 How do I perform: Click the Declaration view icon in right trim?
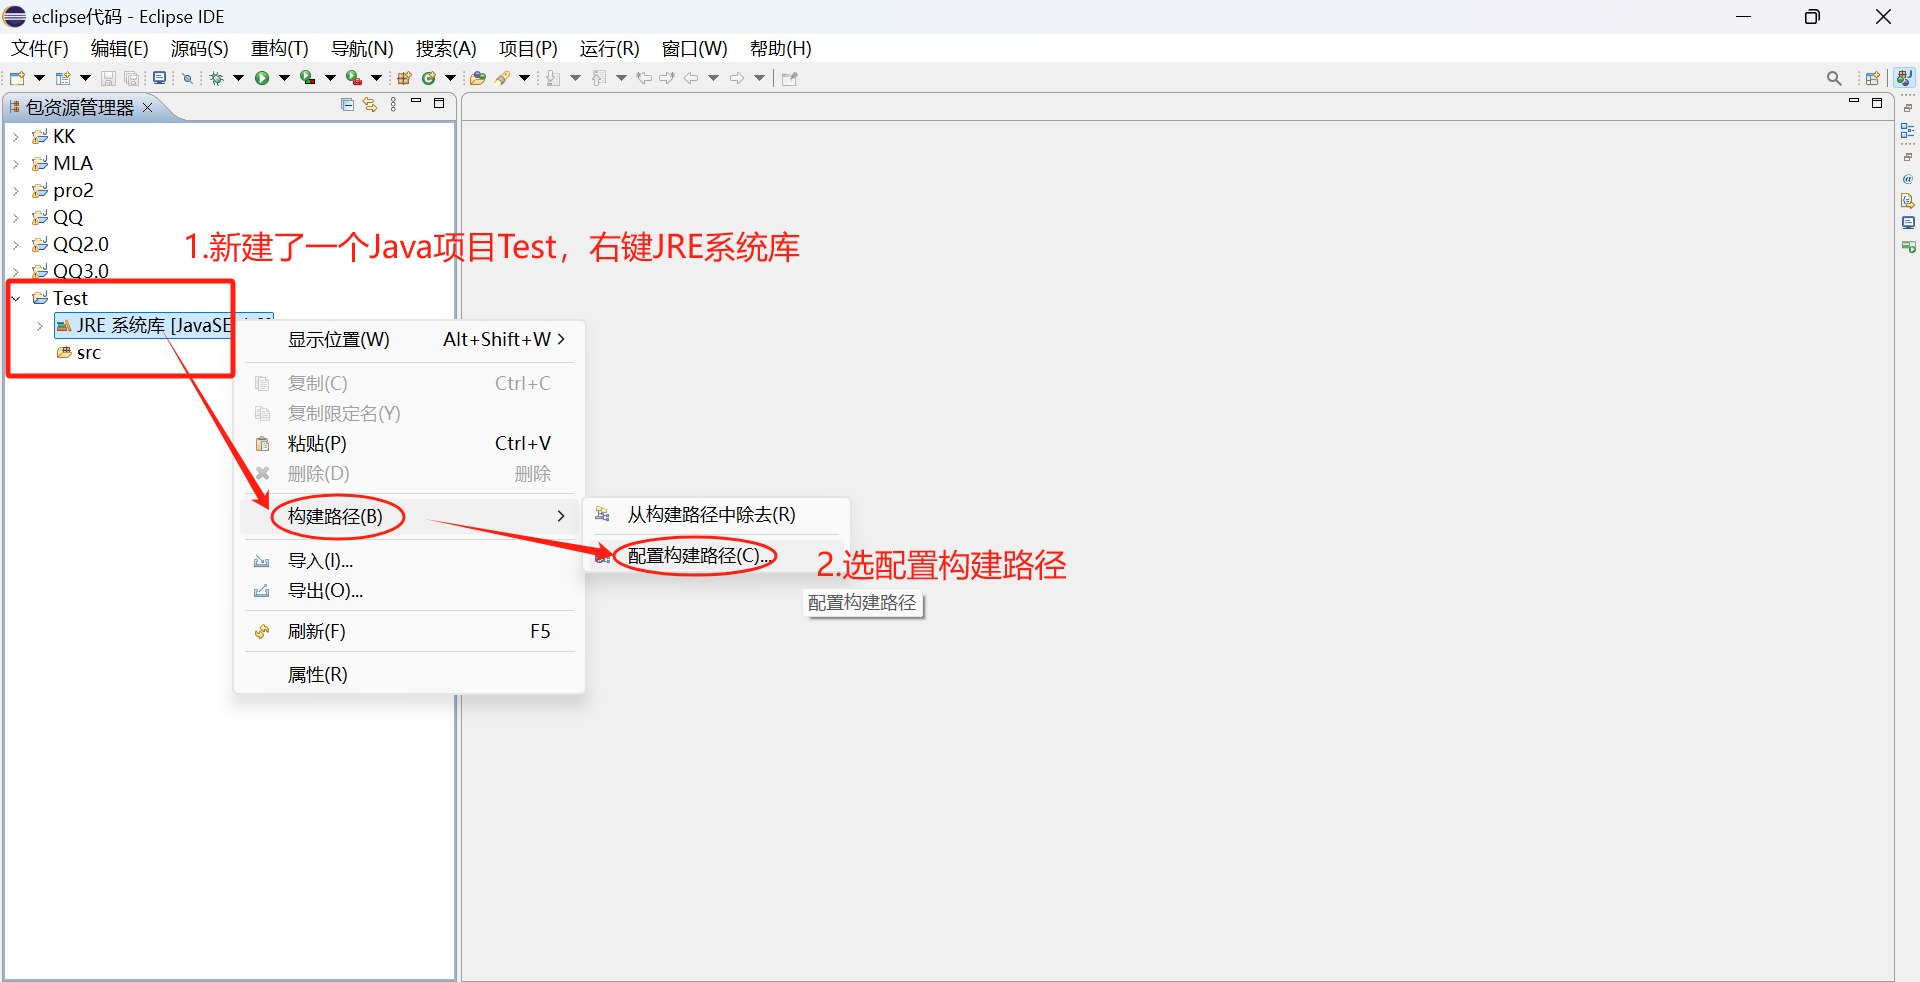[x=1907, y=200]
